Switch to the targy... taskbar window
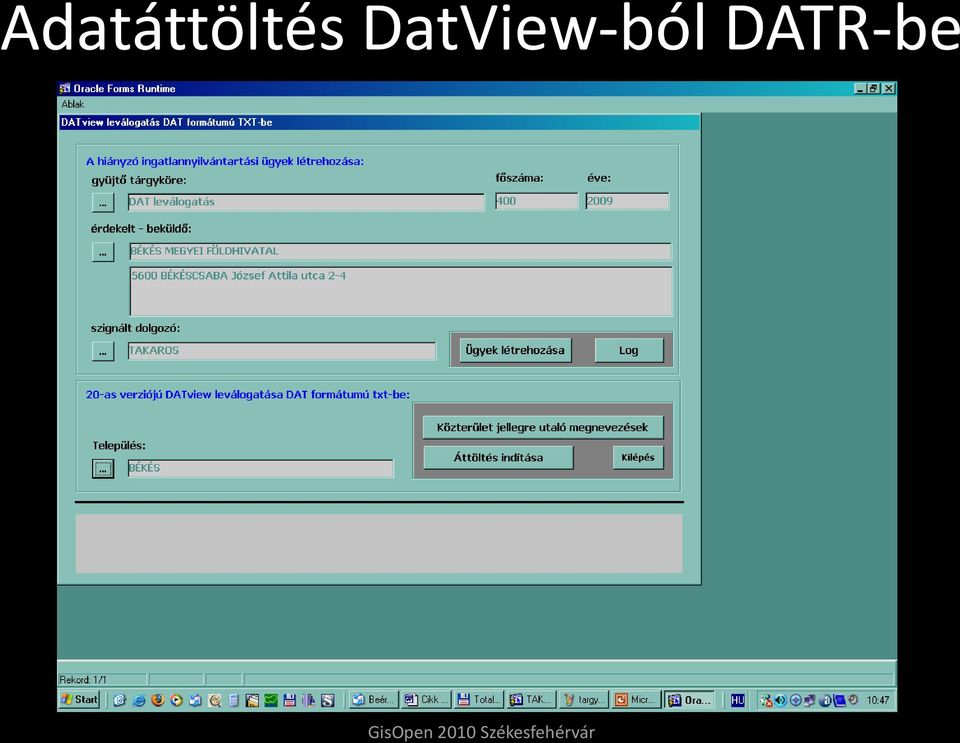 584,700
